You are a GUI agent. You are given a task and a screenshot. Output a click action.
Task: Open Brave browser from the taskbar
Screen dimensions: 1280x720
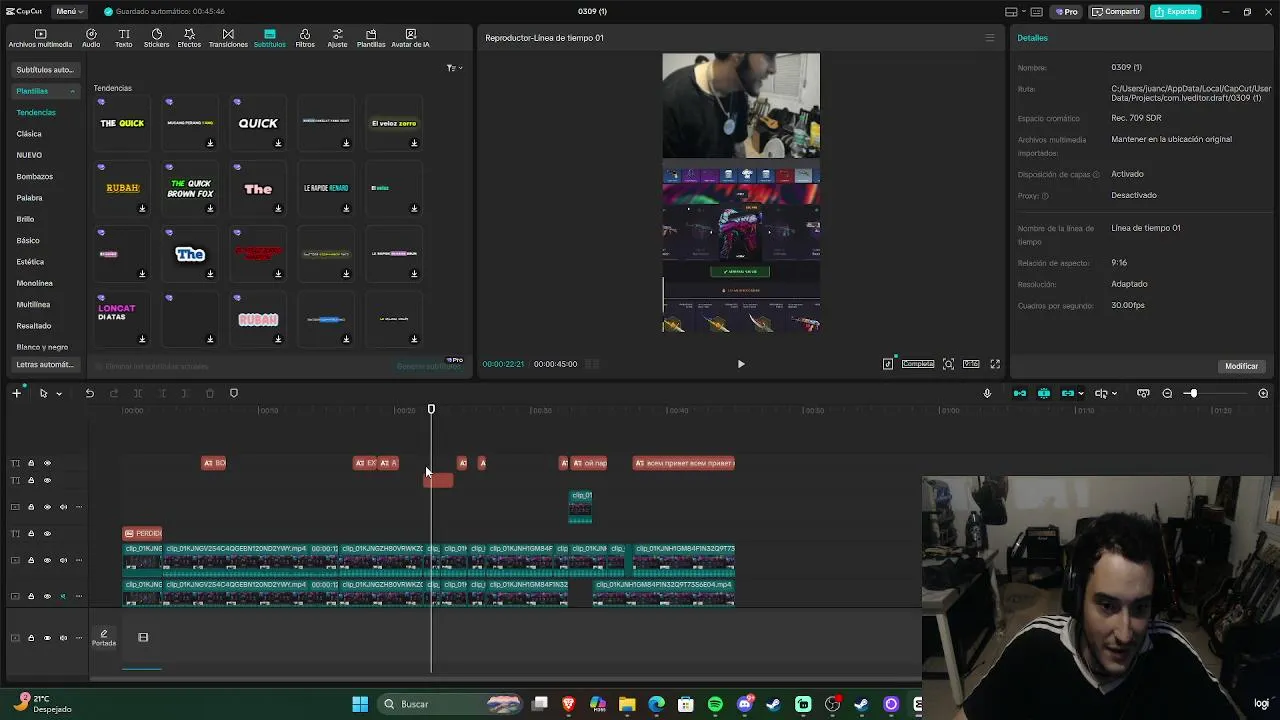(569, 704)
